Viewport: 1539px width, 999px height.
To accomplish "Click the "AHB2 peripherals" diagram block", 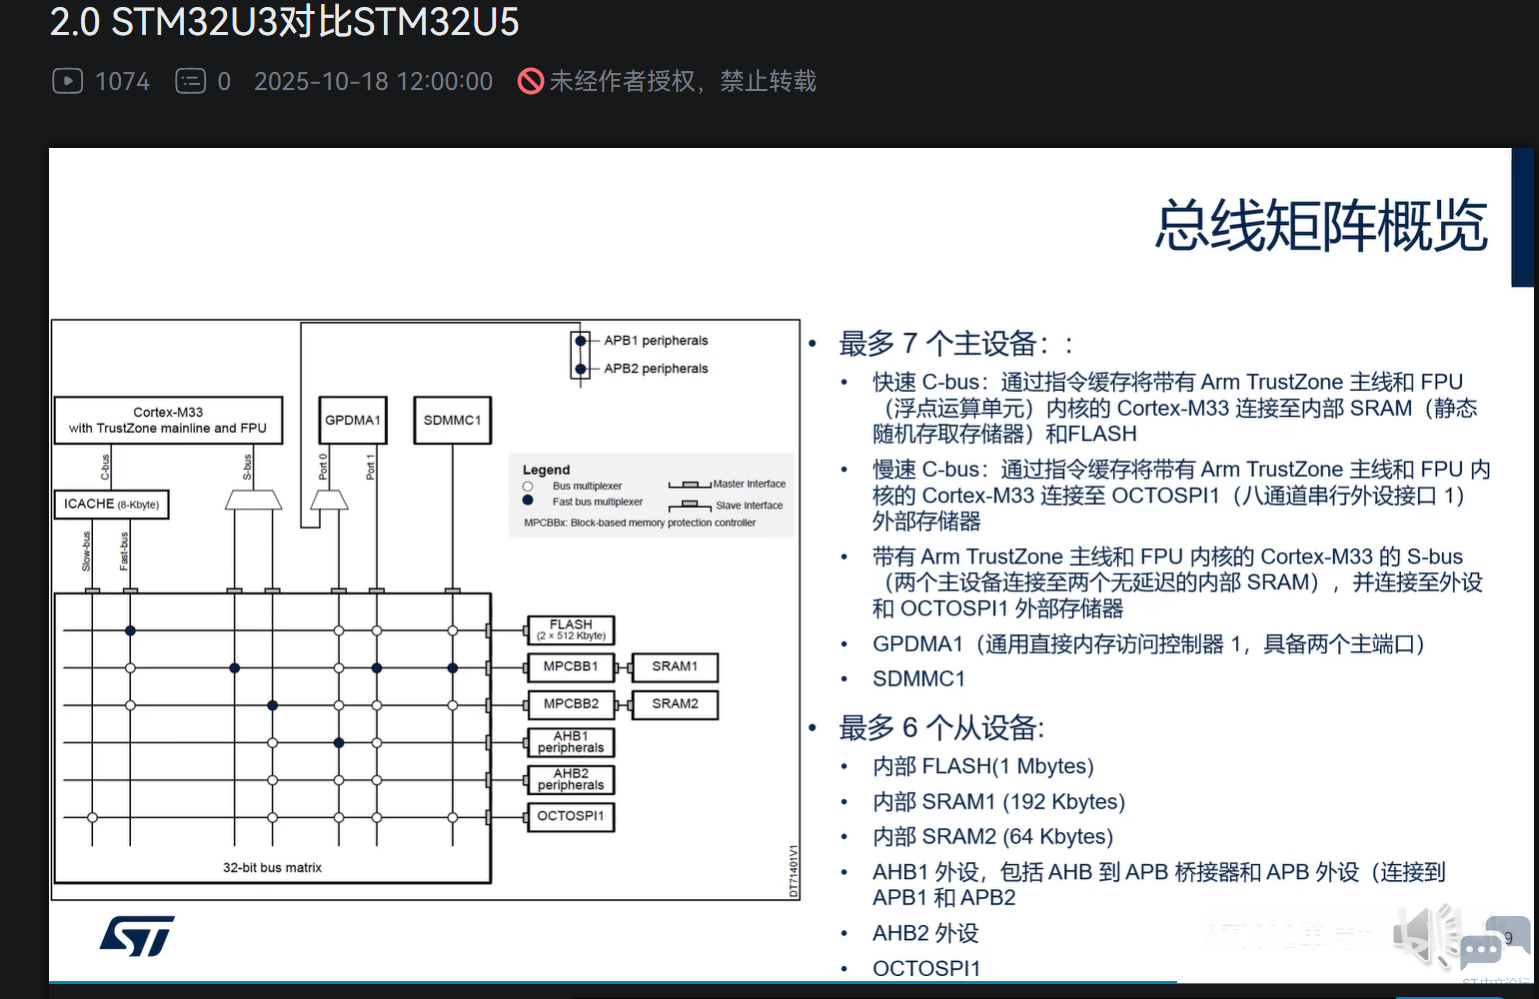I will point(571,779).
